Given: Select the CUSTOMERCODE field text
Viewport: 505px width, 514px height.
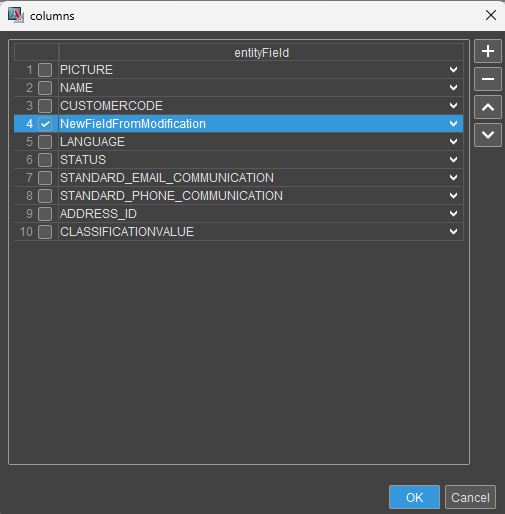Looking at the screenshot, I should pyautogui.click(x=111, y=106).
